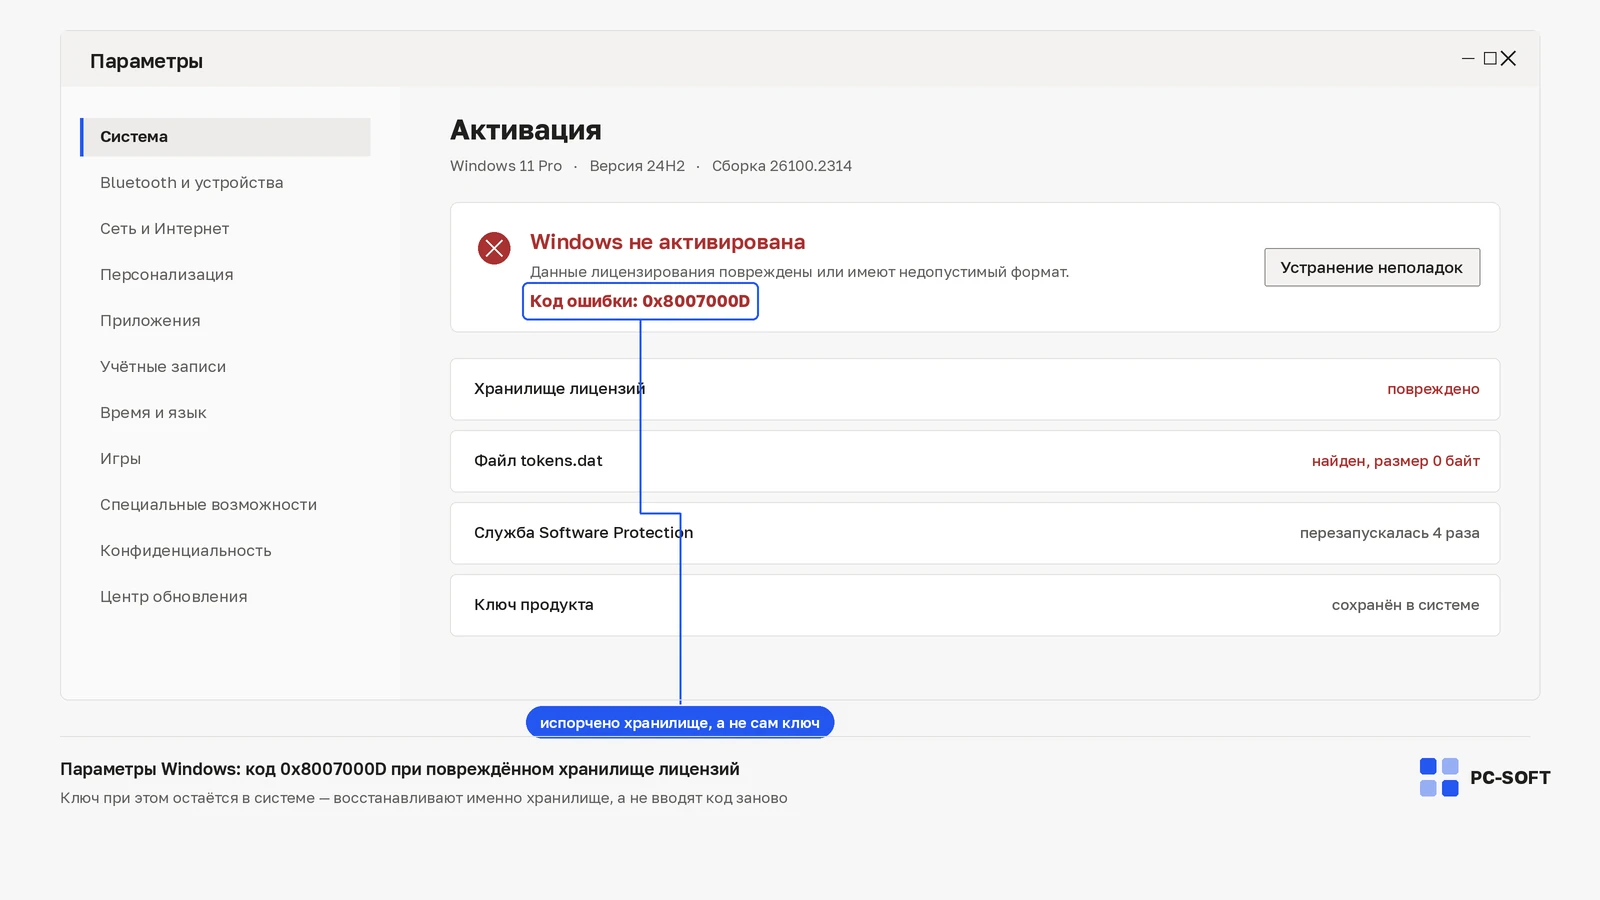Select the Файл tokens.dat row
Image resolution: width=1600 pixels, height=900 pixels.
(975, 461)
